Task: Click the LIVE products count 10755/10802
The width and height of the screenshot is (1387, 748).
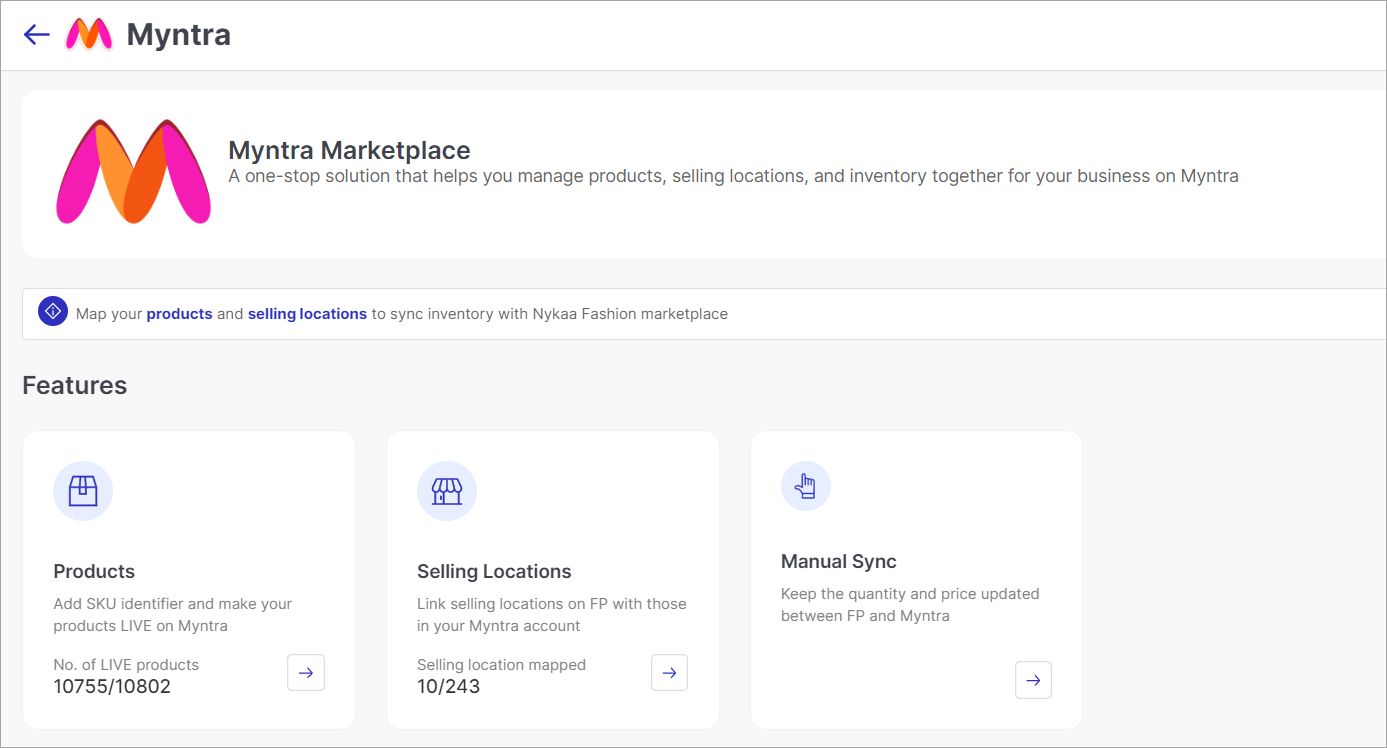Action: [x=112, y=686]
